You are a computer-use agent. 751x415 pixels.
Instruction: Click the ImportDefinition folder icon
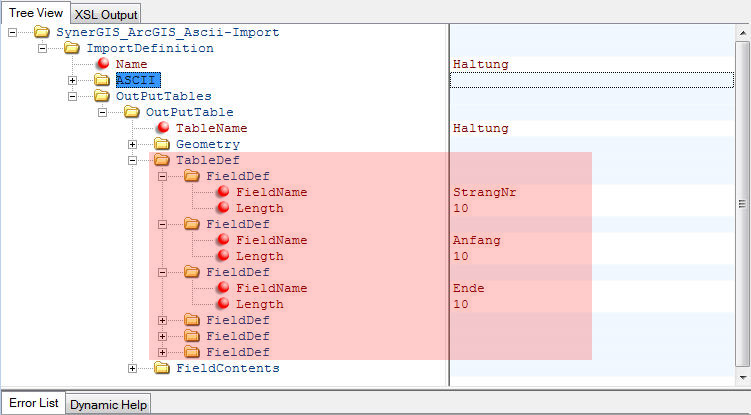(x=72, y=48)
